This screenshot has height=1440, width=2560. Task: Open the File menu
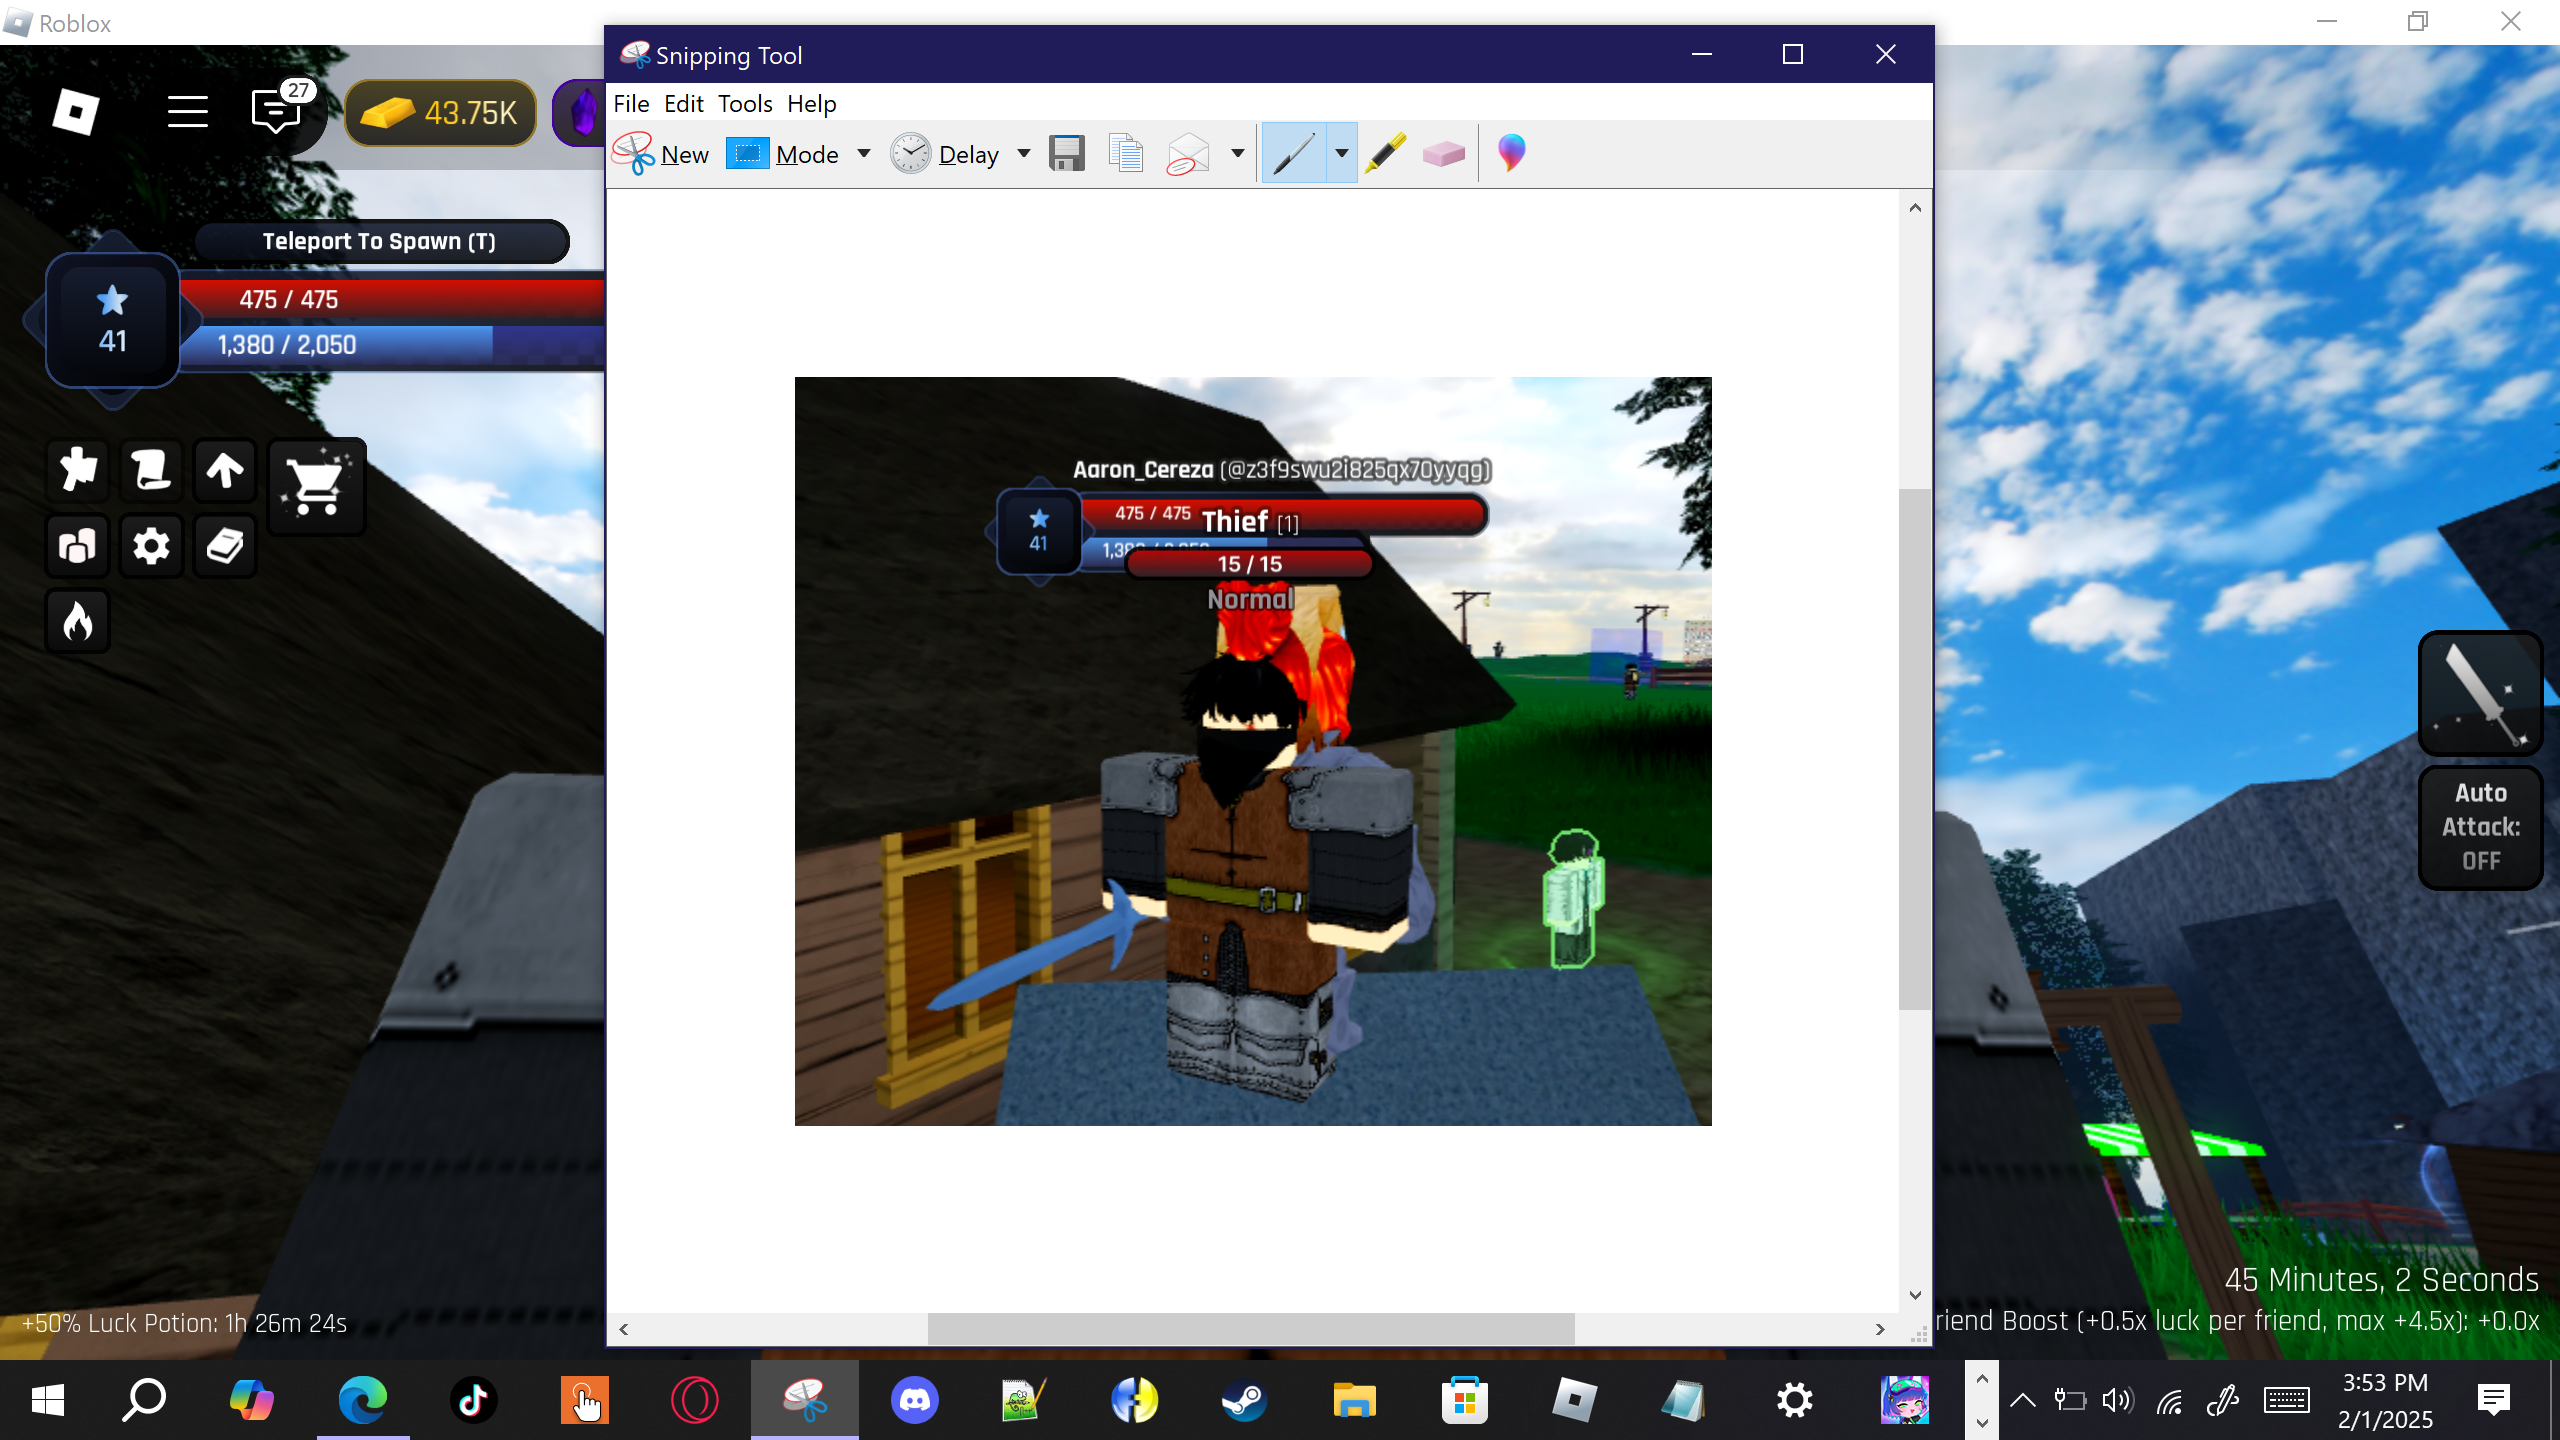coord(631,104)
